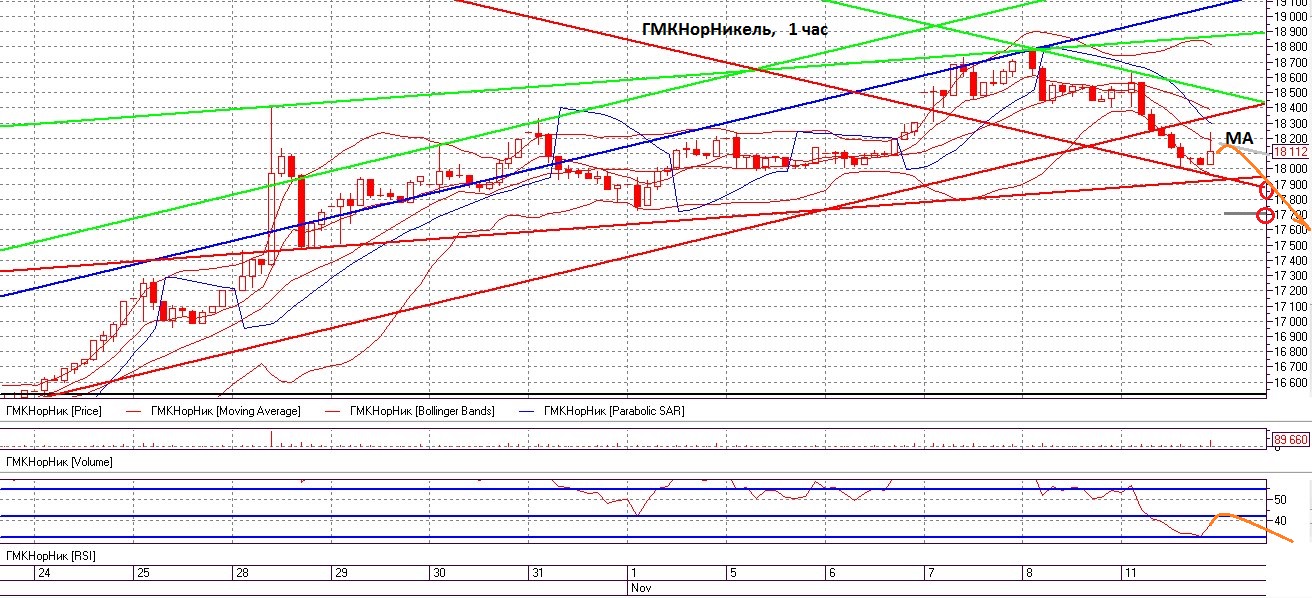Click the date label 30 on time axis
This screenshot has height=598, width=1312.
pyautogui.click(x=439, y=574)
